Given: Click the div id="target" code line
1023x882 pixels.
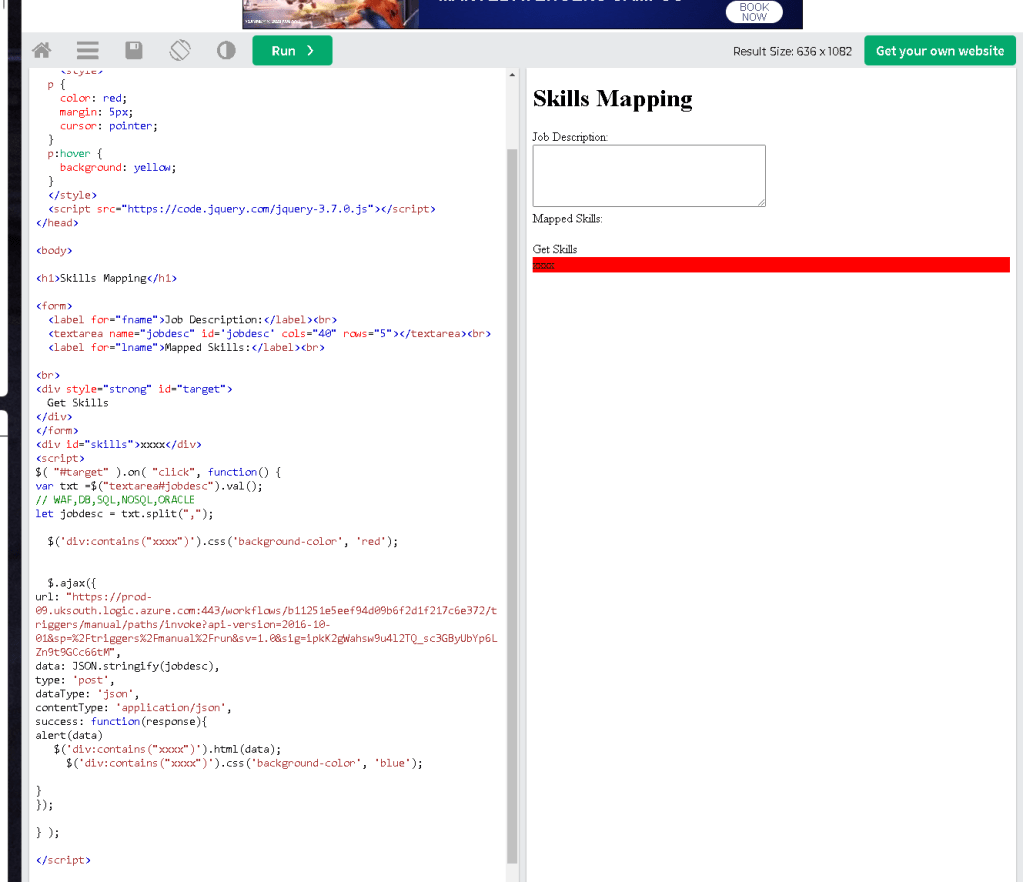Looking at the screenshot, I should (134, 389).
